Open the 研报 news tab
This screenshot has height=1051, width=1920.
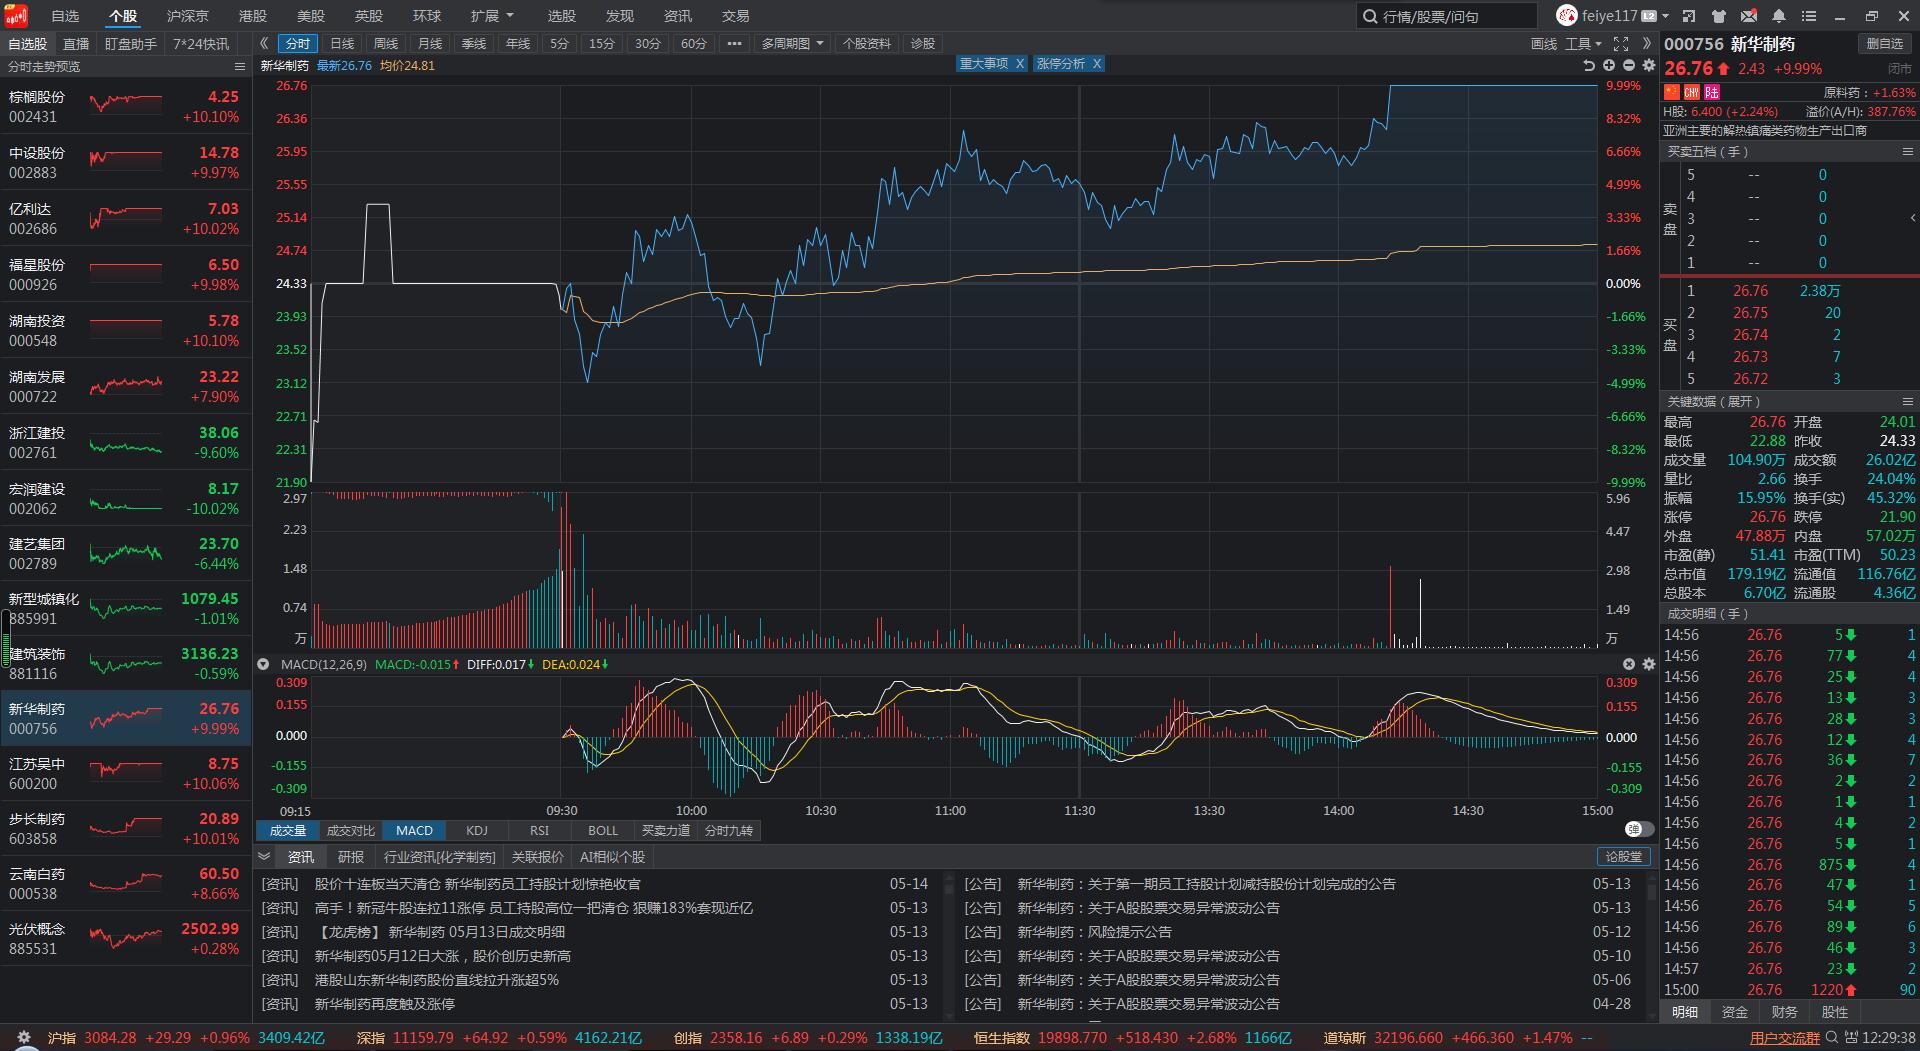(351, 857)
